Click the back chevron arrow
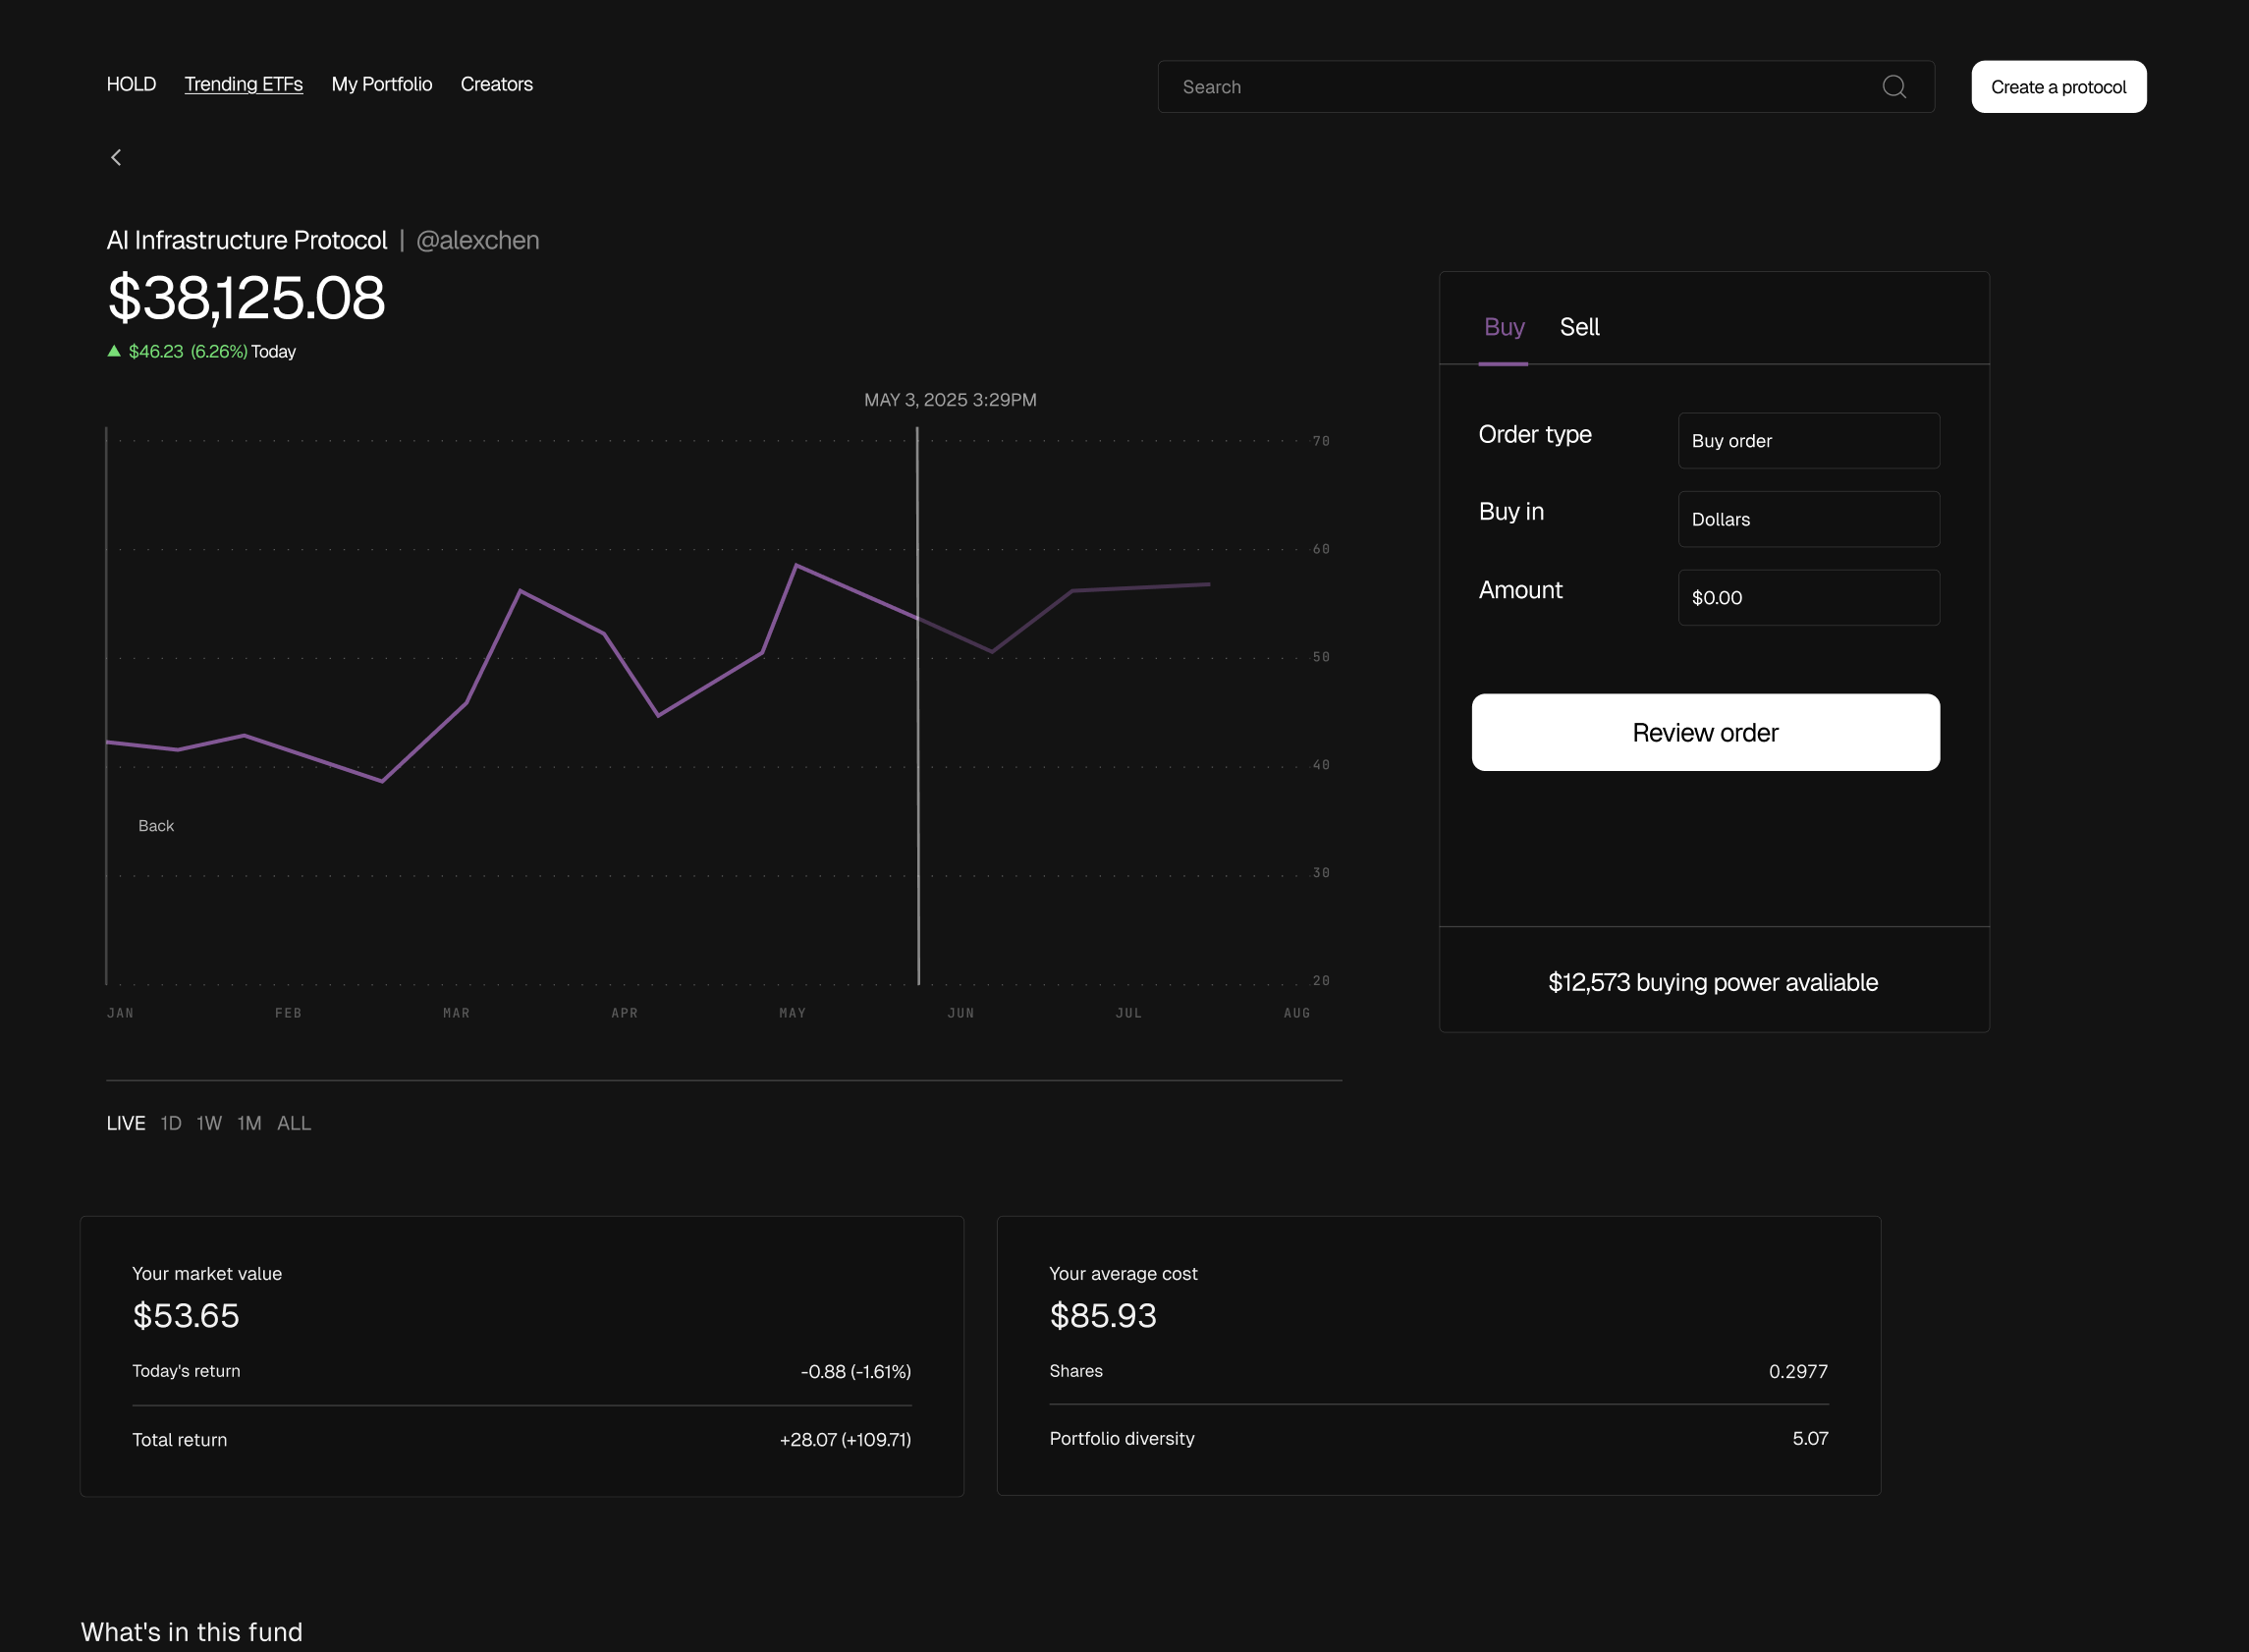Screen dimensions: 2249x1652 tap(116, 158)
